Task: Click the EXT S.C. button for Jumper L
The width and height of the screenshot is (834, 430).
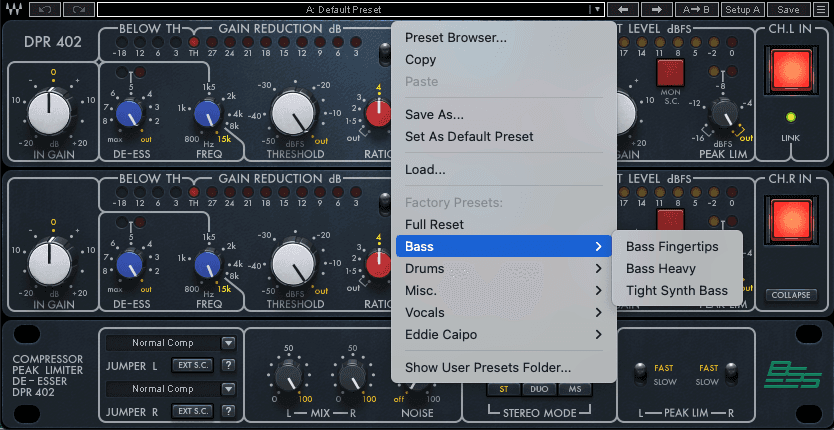Action: click(193, 365)
